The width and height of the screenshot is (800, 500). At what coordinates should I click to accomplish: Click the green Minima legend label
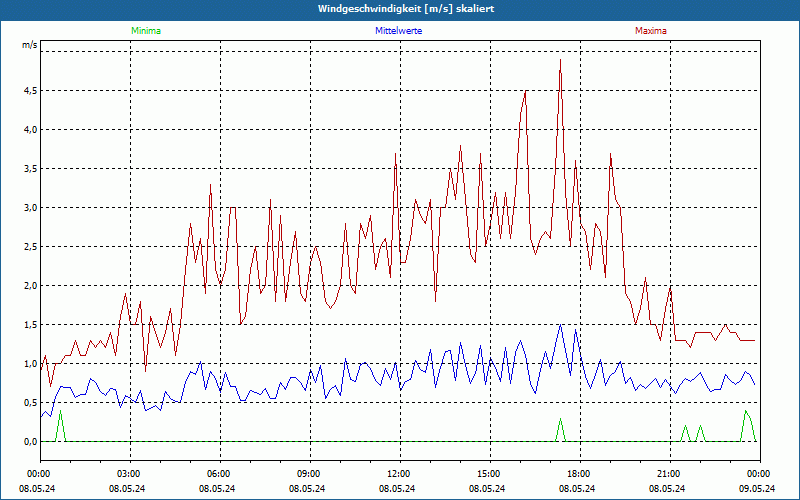pos(146,31)
